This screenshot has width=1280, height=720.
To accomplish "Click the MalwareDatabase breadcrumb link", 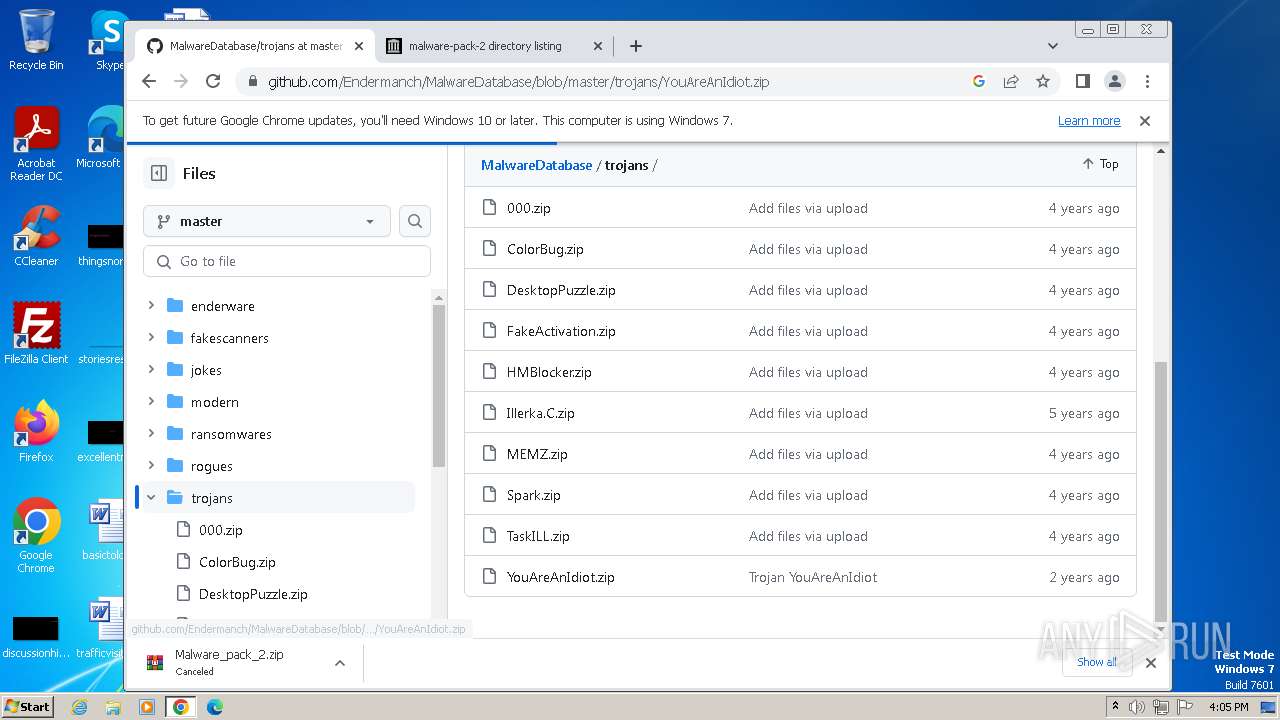I will (x=536, y=165).
